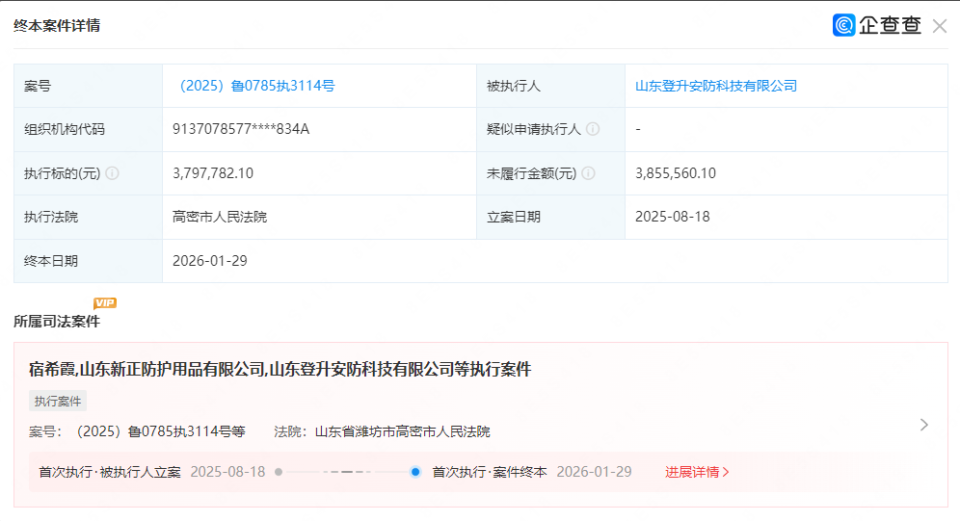Click the 立案日期 label cell
The width and height of the screenshot is (960, 521).
point(550,217)
